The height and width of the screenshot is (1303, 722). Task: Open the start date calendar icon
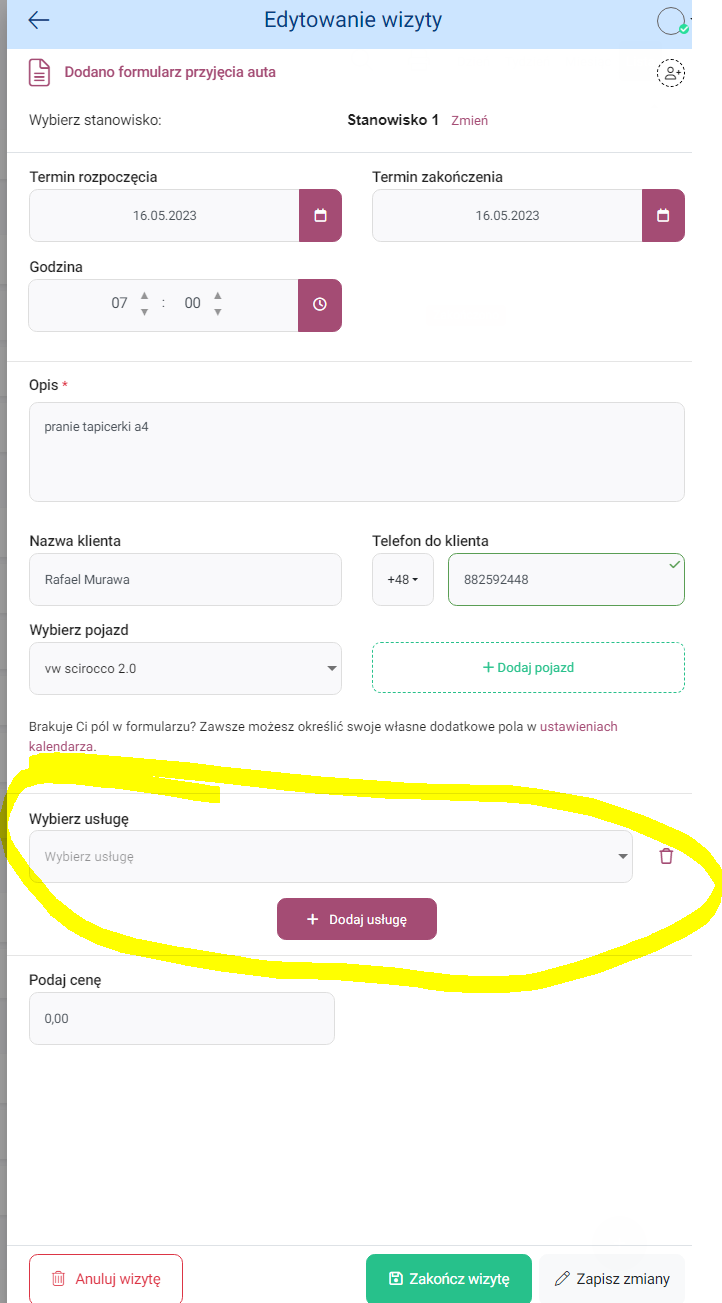pyautogui.click(x=320, y=215)
